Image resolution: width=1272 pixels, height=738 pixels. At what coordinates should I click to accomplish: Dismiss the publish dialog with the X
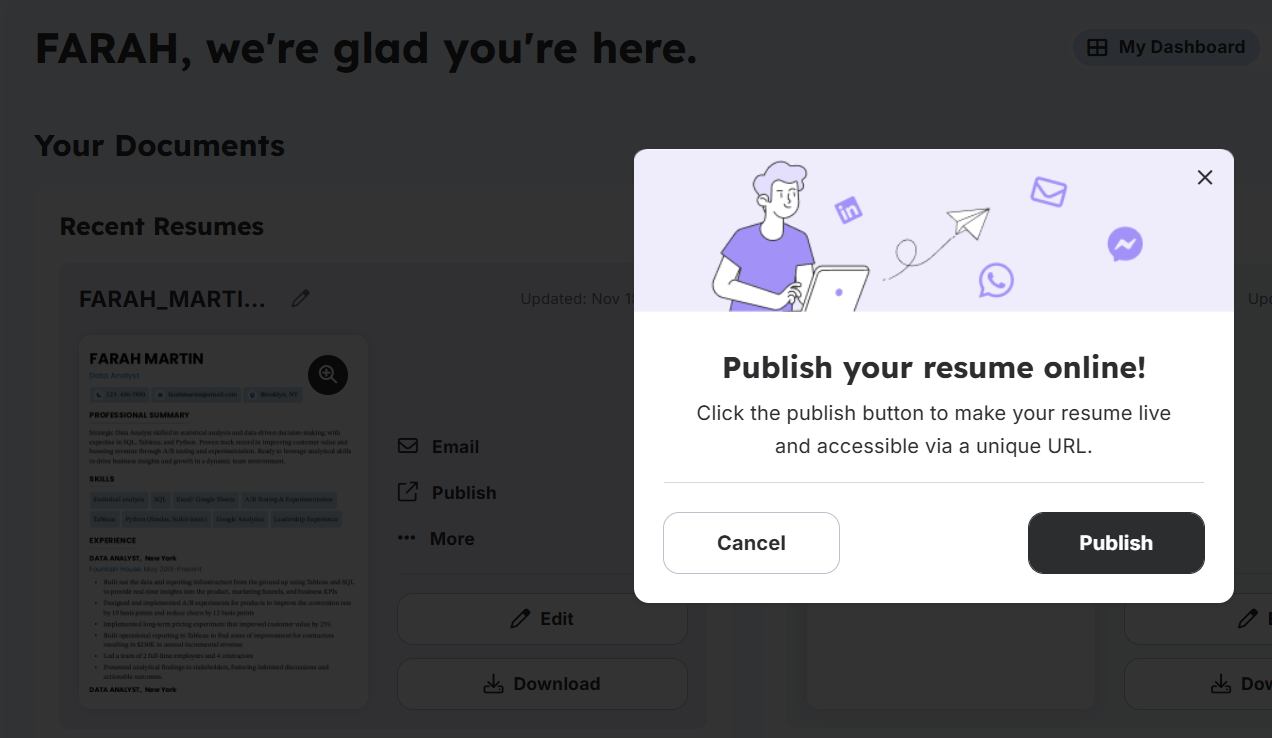(x=1204, y=177)
